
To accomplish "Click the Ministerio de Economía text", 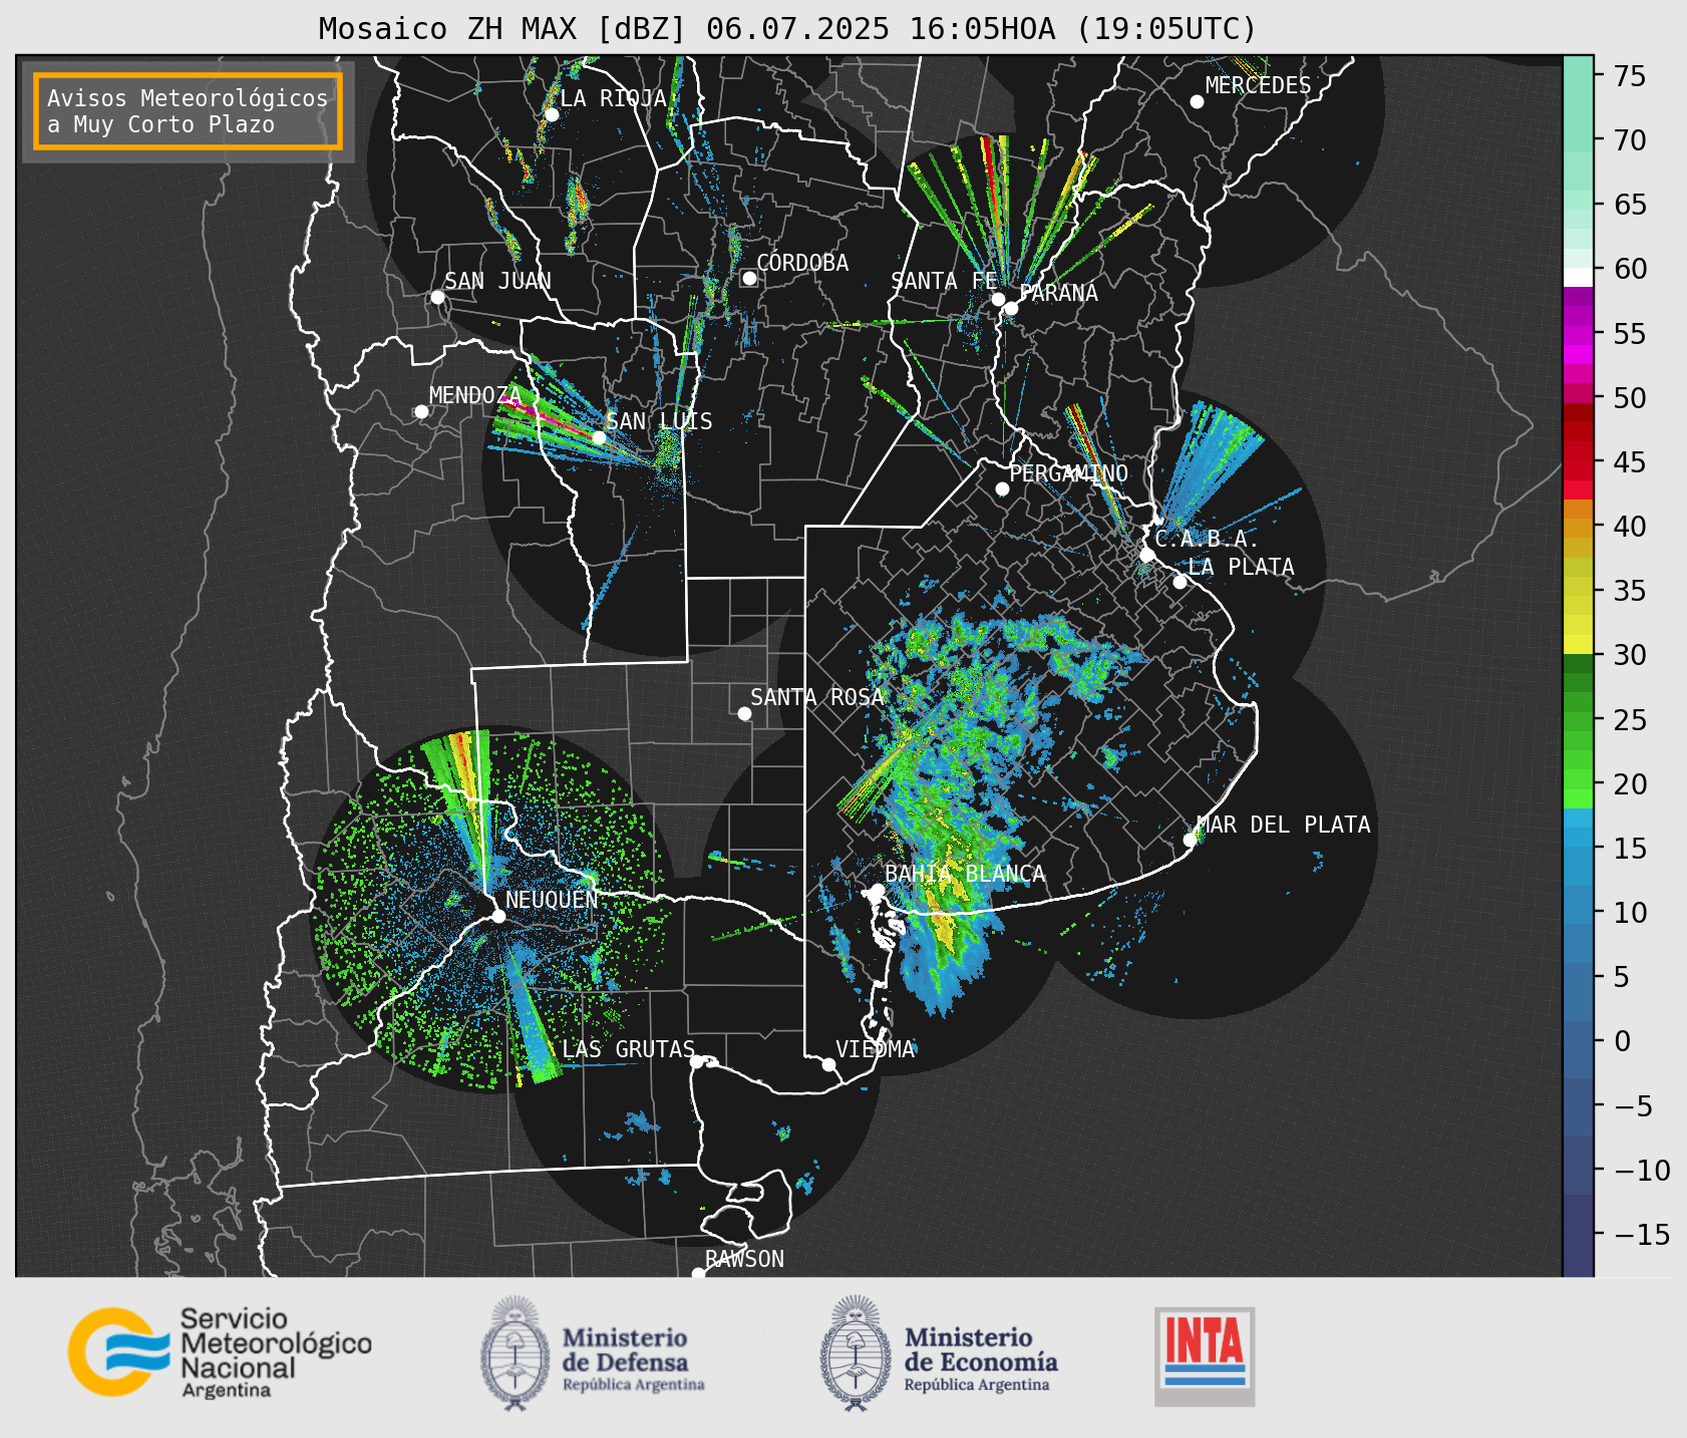I will 981,1358.
